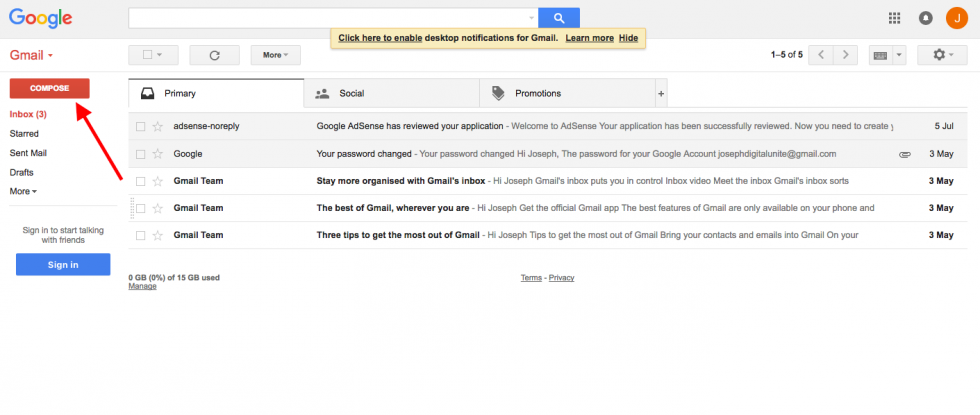Tick the checkbox for Google password email
The height and width of the screenshot is (415, 980).
pyautogui.click(x=141, y=154)
